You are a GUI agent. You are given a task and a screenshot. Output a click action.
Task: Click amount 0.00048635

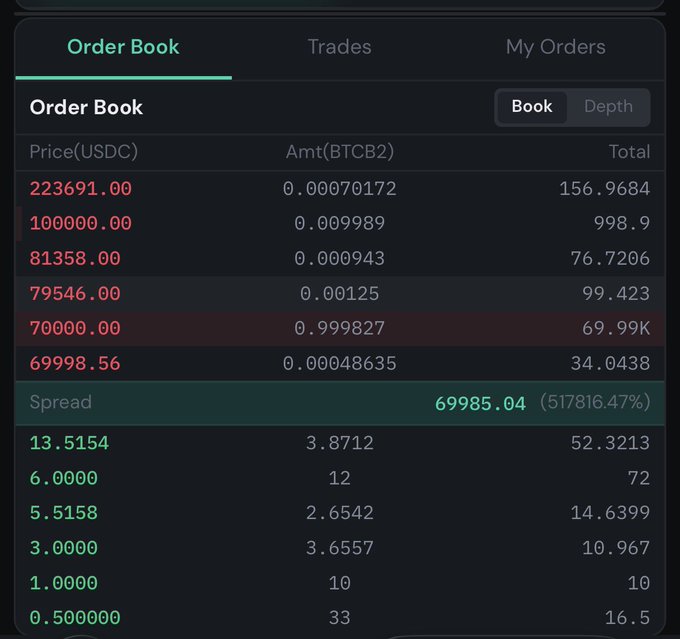click(x=340, y=364)
